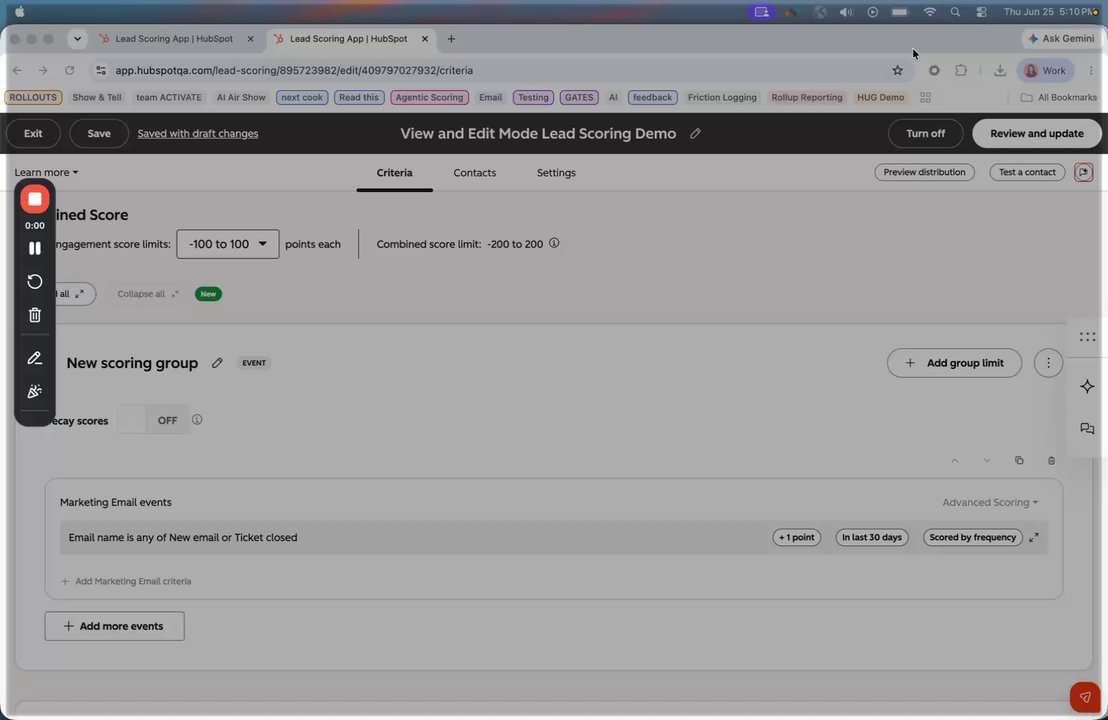Switch to the Criteria tab
This screenshot has height=720, width=1108.
click(x=394, y=172)
